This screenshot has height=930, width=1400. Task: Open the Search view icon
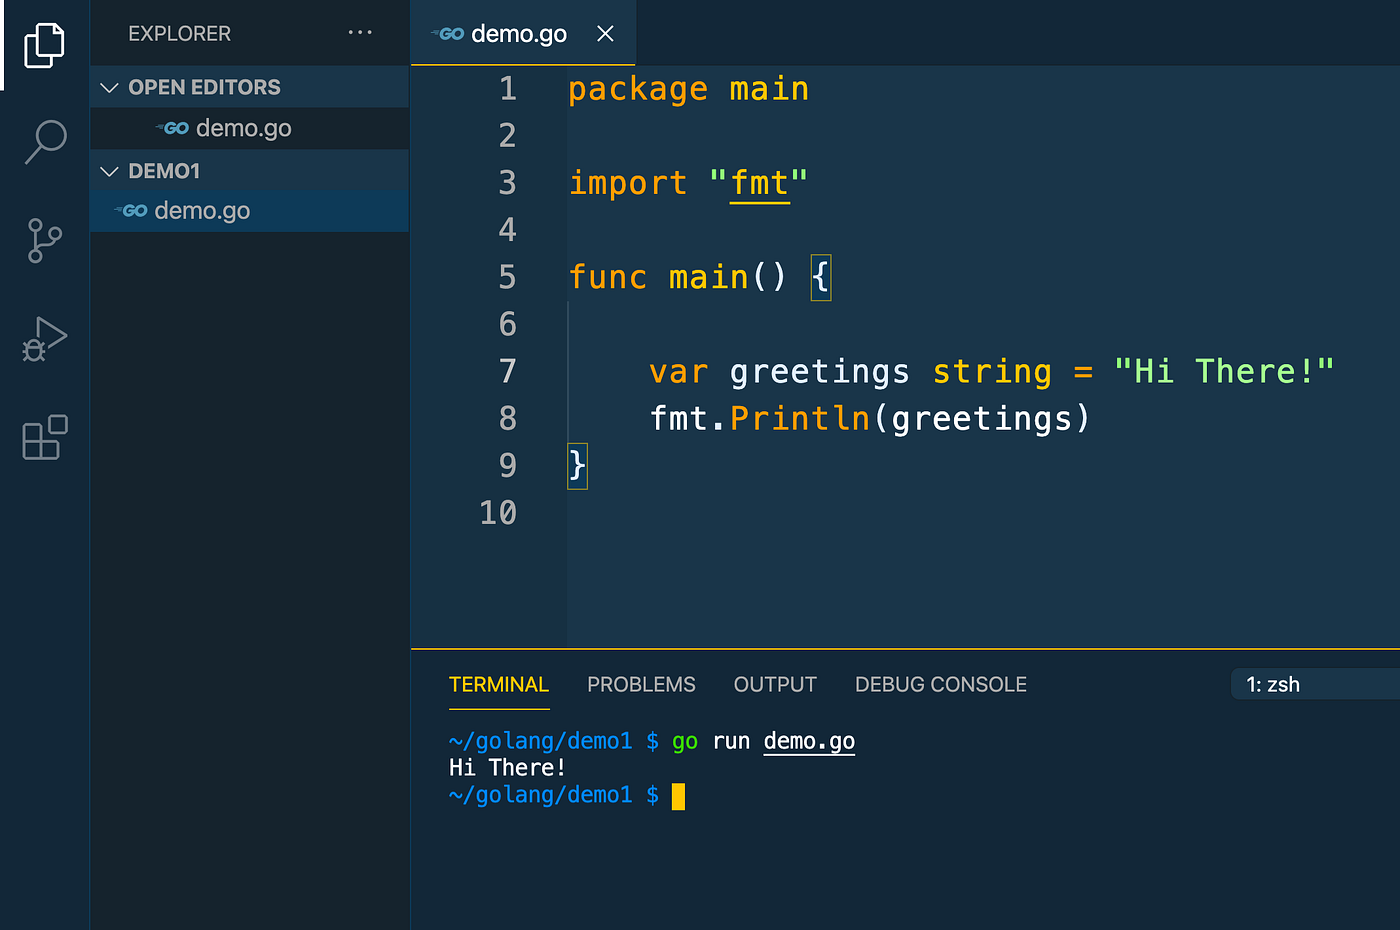(45, 141)
